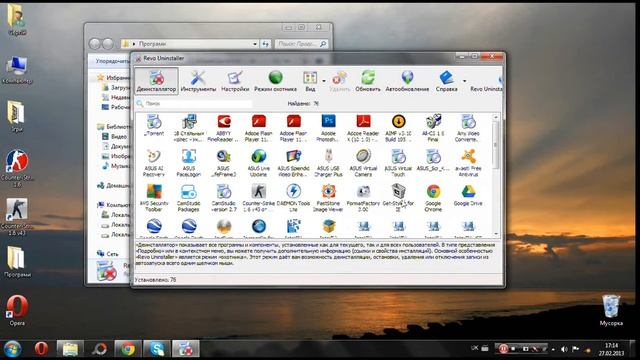
Task: Click the Organize (Упорядочить) button in Explorer
Action: pos(112,61)
